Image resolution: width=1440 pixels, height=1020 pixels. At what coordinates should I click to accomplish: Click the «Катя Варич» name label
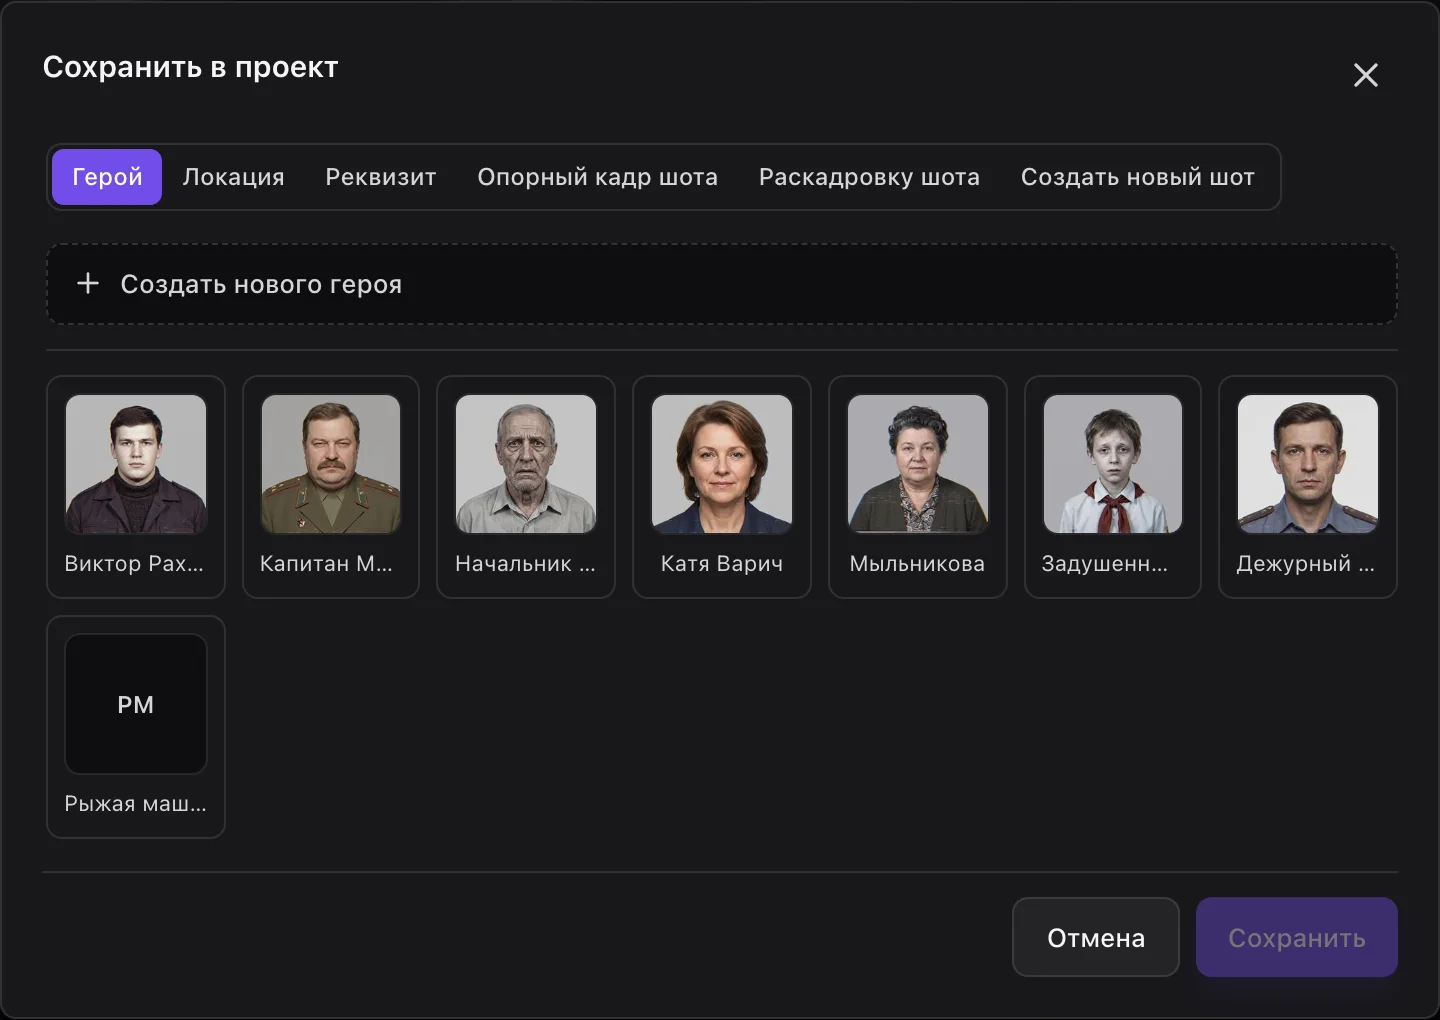coord(722,564)
